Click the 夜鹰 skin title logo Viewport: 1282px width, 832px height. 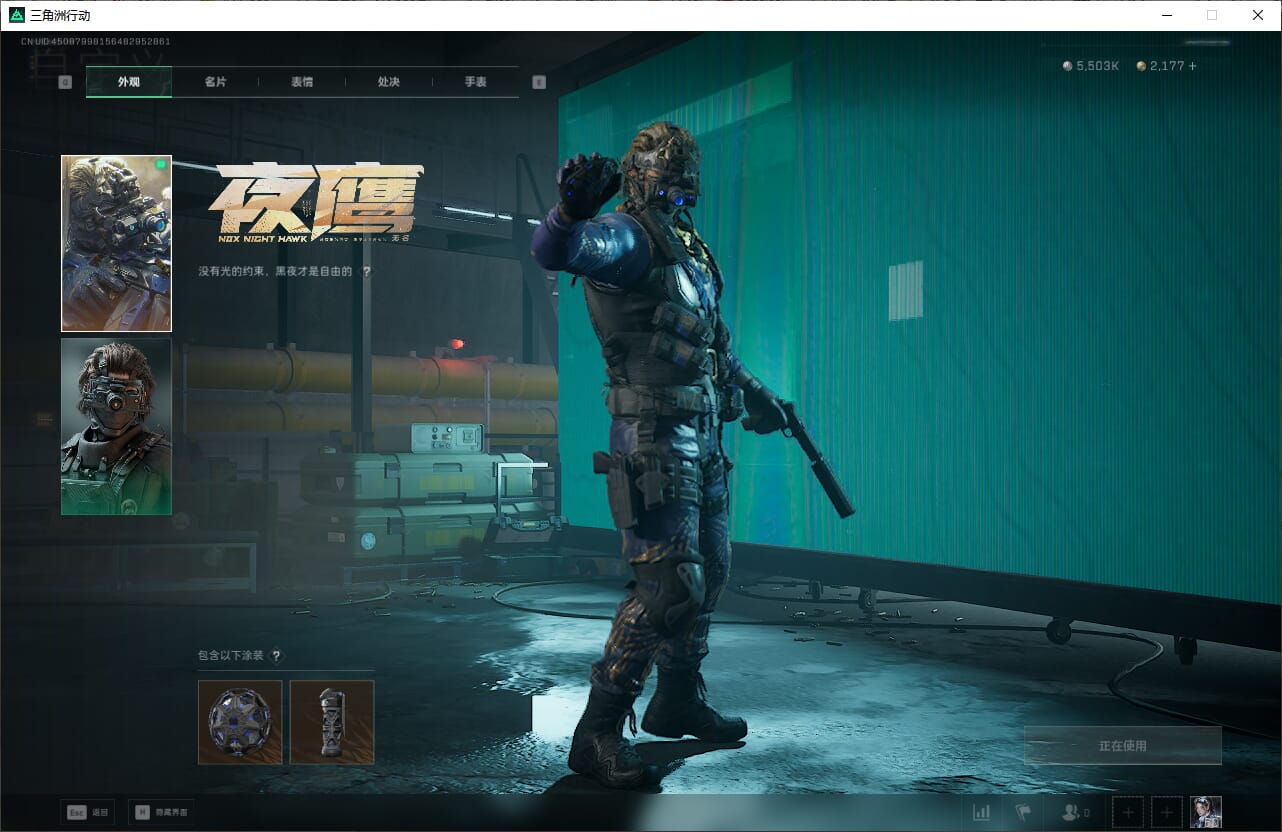pyautogui.click(x=316, y=204)
